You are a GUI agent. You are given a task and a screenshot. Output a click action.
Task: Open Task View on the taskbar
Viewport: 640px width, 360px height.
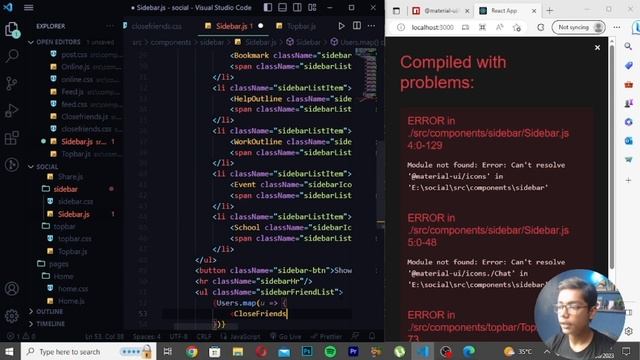point(167,351)
